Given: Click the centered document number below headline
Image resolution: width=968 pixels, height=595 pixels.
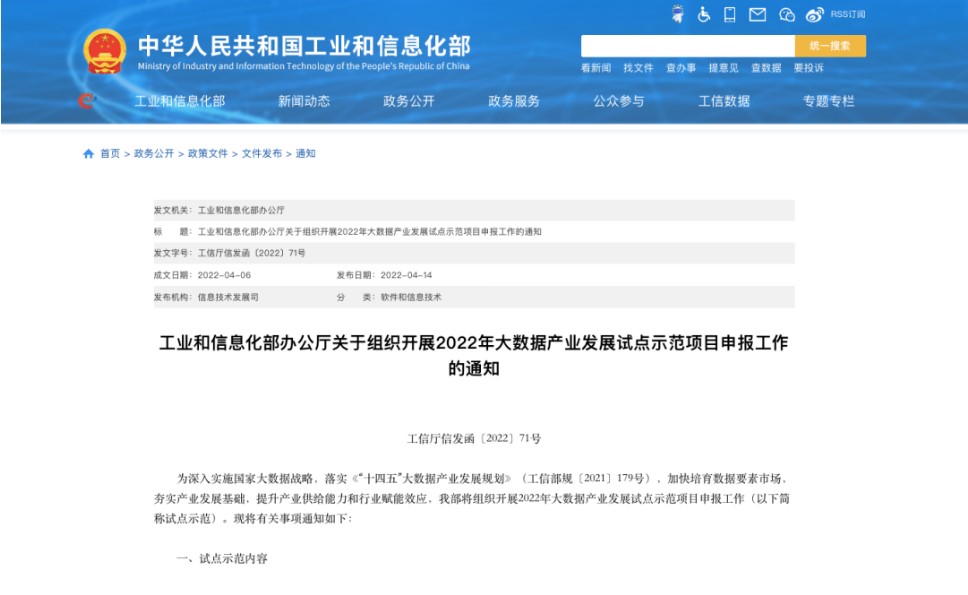Looking at the screenshot, I should point(474,439).
